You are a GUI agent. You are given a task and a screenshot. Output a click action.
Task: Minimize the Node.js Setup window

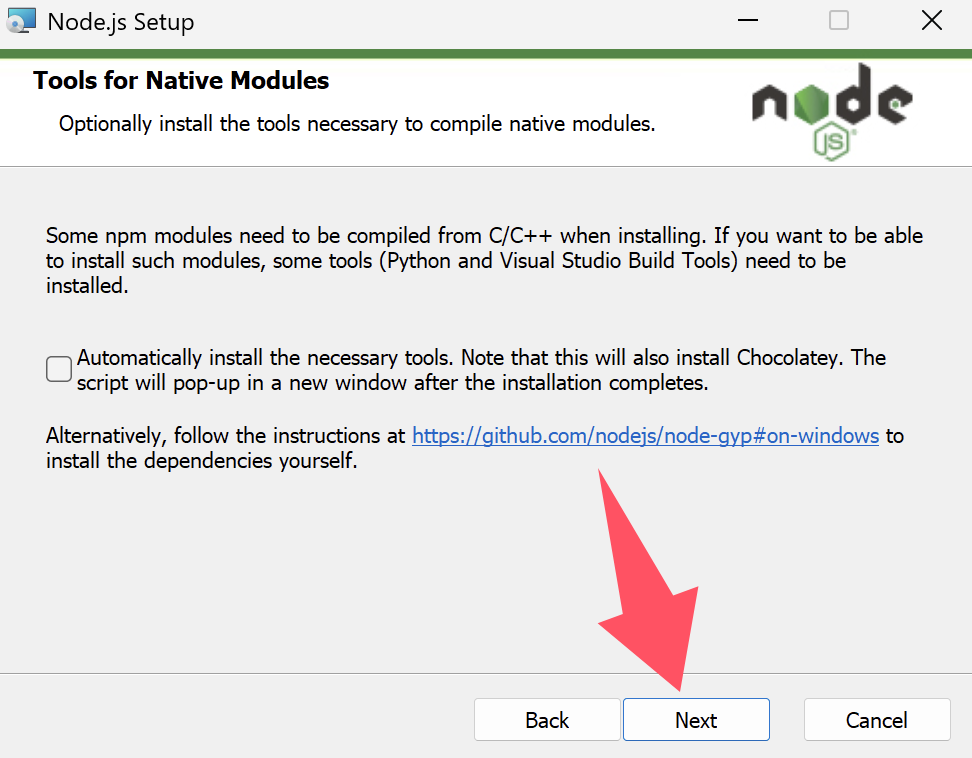[x=747, y=21]
